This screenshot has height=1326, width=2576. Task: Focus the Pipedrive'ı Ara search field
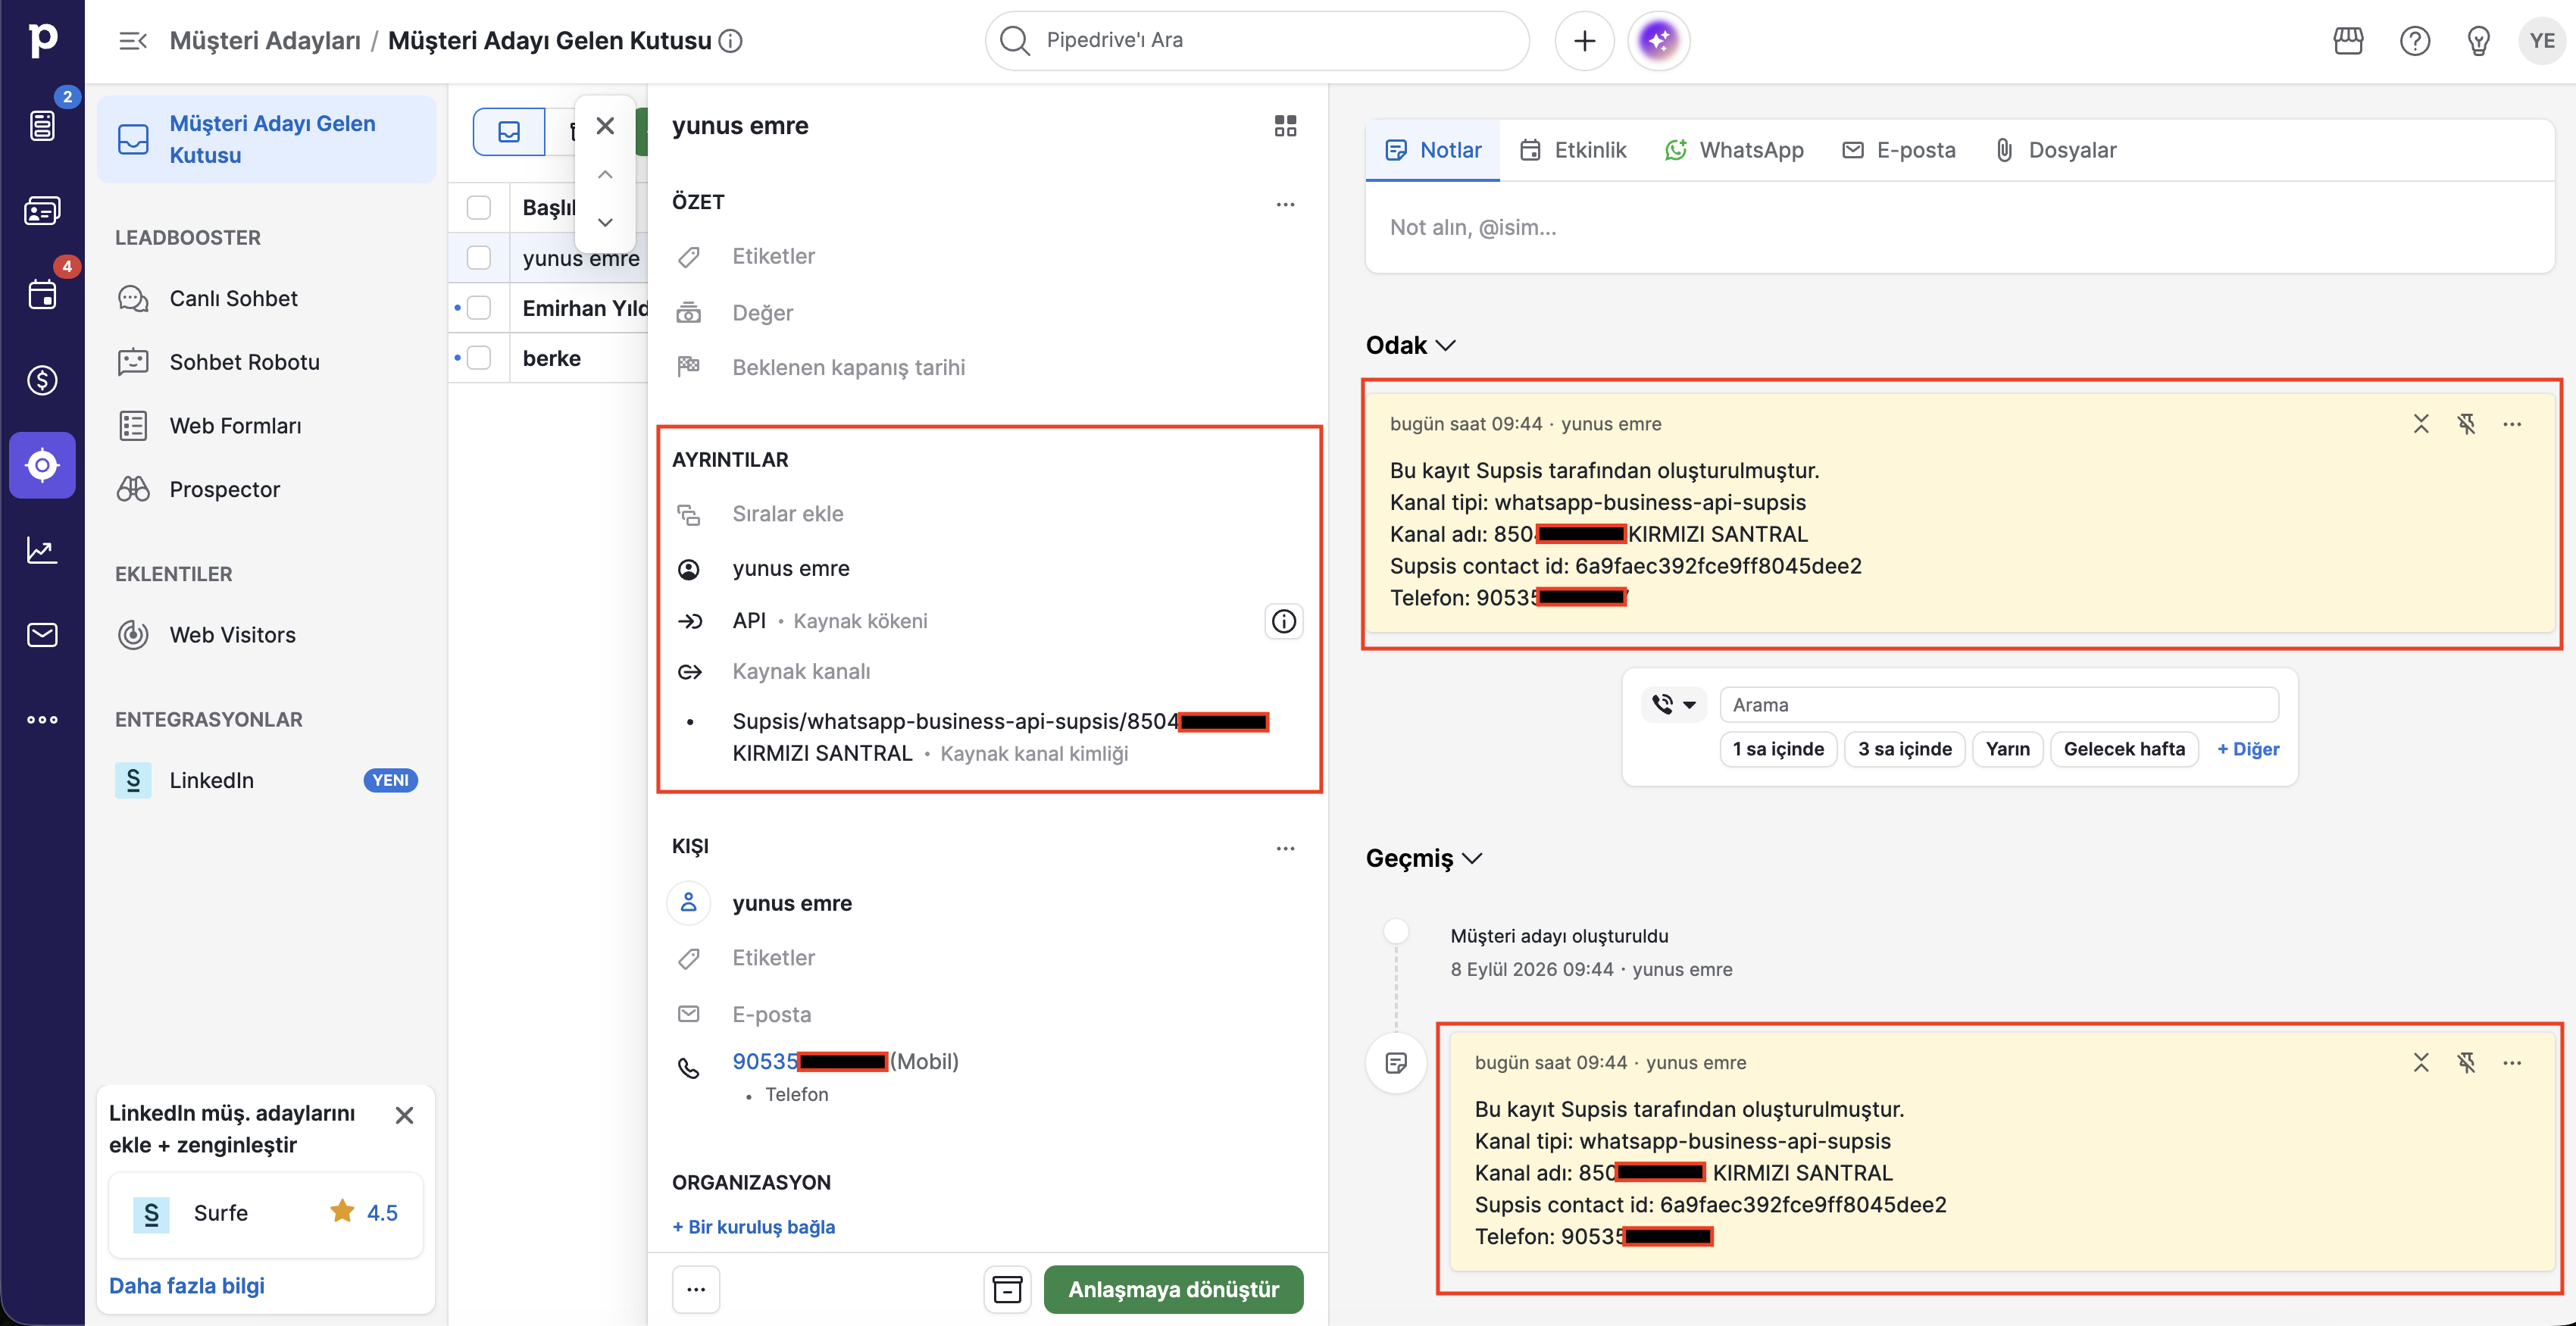tap(1257, 41)
